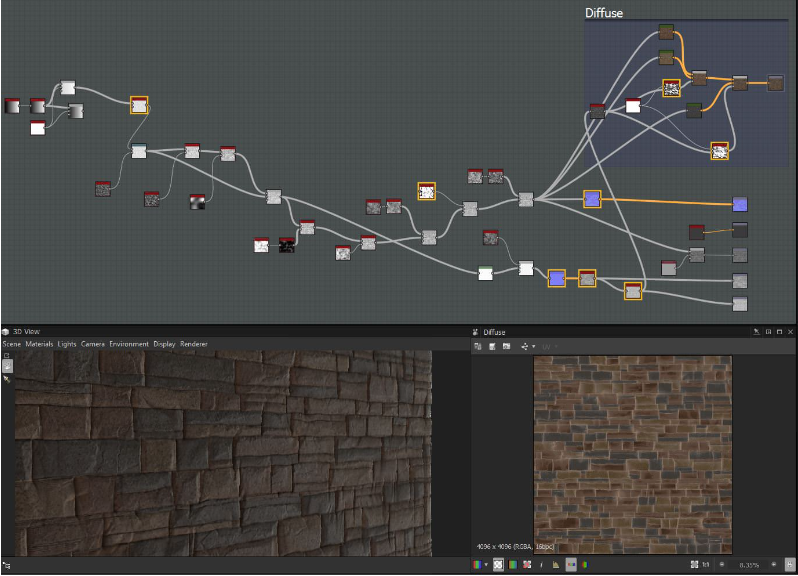Select the blue normal output node at graph right
Screen dimensions: 798x576
739,204
